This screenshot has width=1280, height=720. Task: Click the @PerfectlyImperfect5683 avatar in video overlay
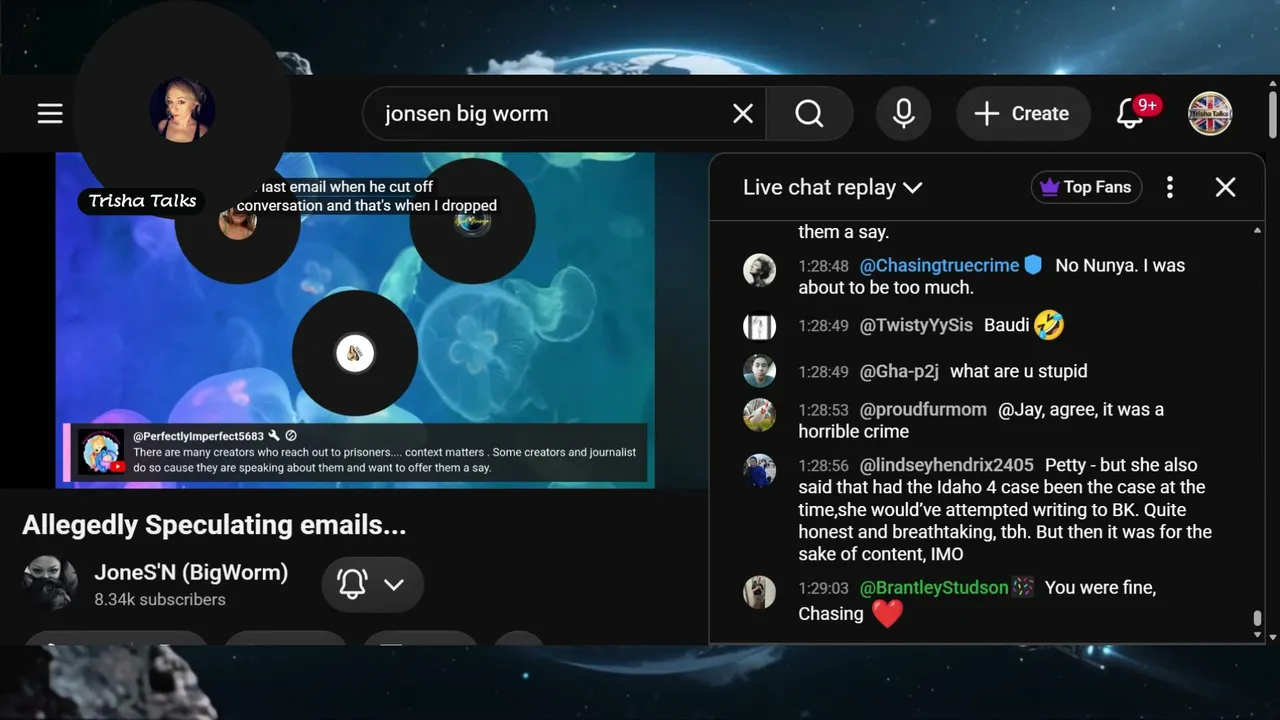pyautogui.click(x=102, y=452)
